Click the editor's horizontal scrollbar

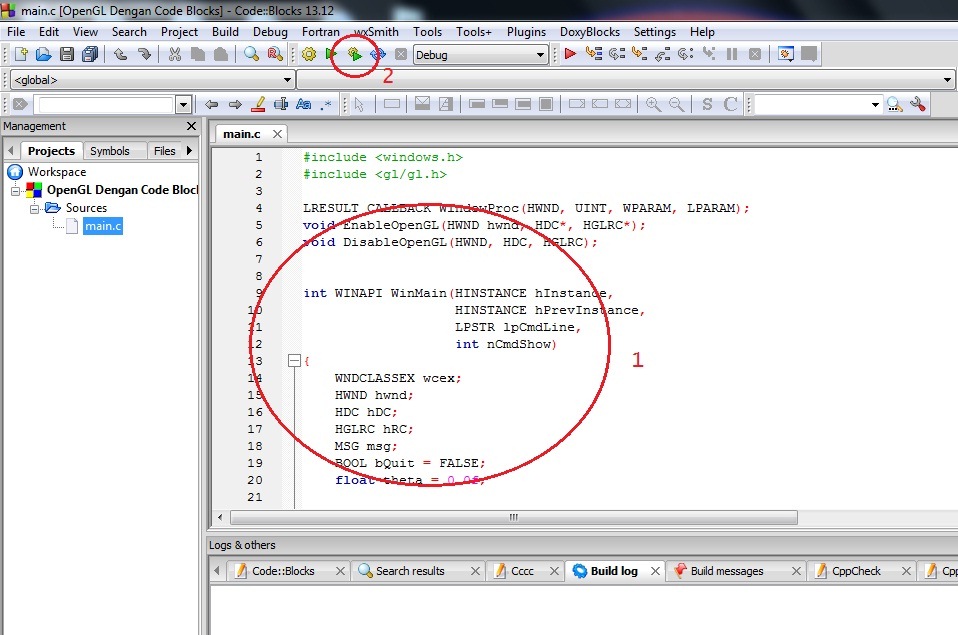(510, 518)
